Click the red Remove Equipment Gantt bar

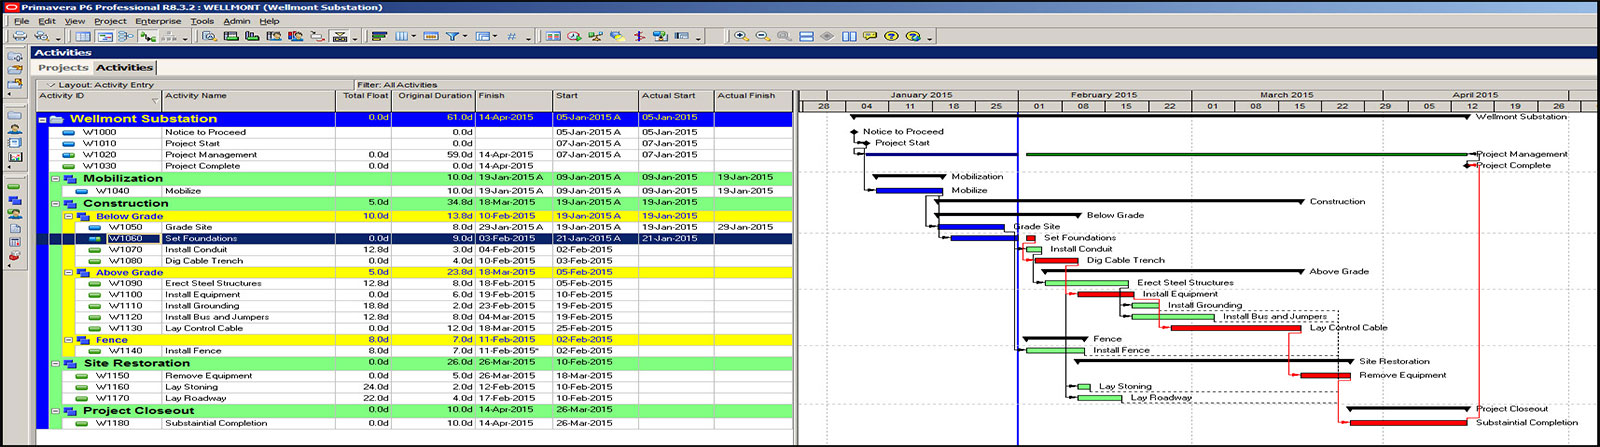(1326, 376)
